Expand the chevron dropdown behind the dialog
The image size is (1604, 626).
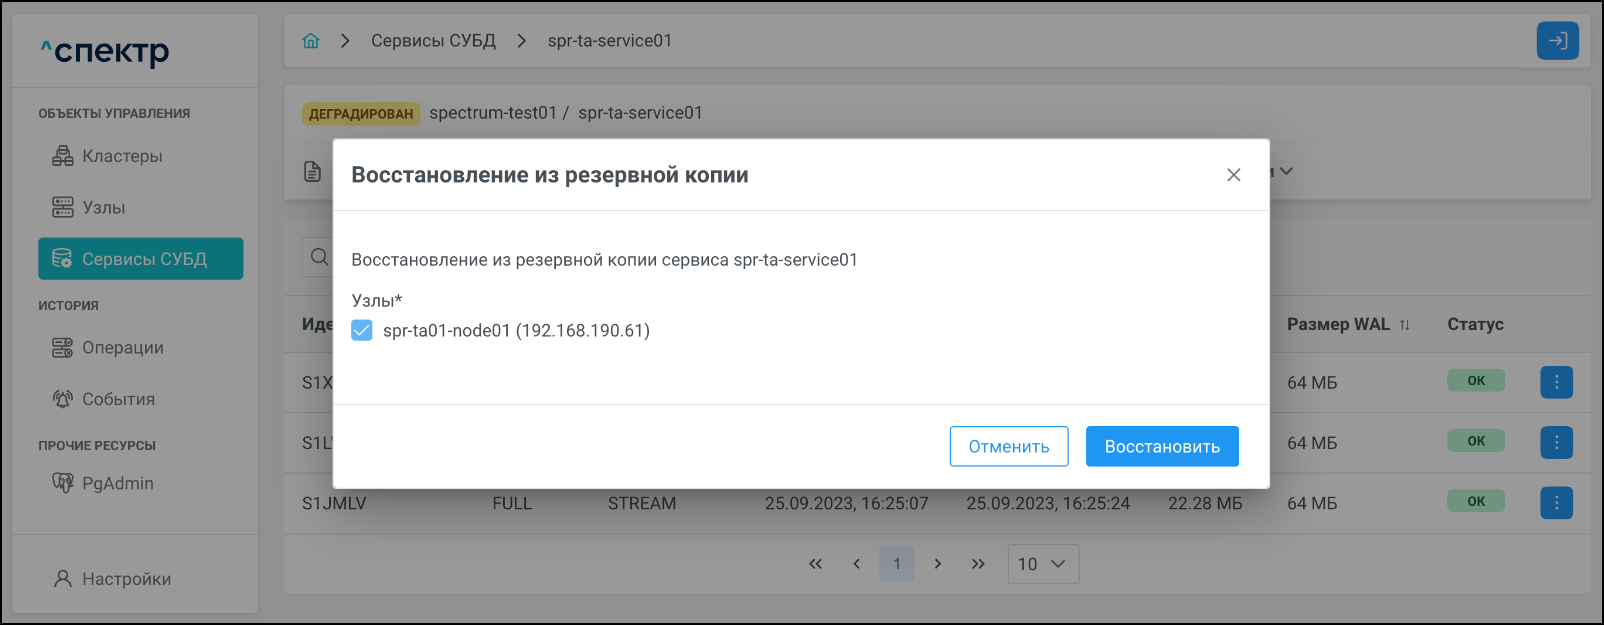tap(1287, 171)
